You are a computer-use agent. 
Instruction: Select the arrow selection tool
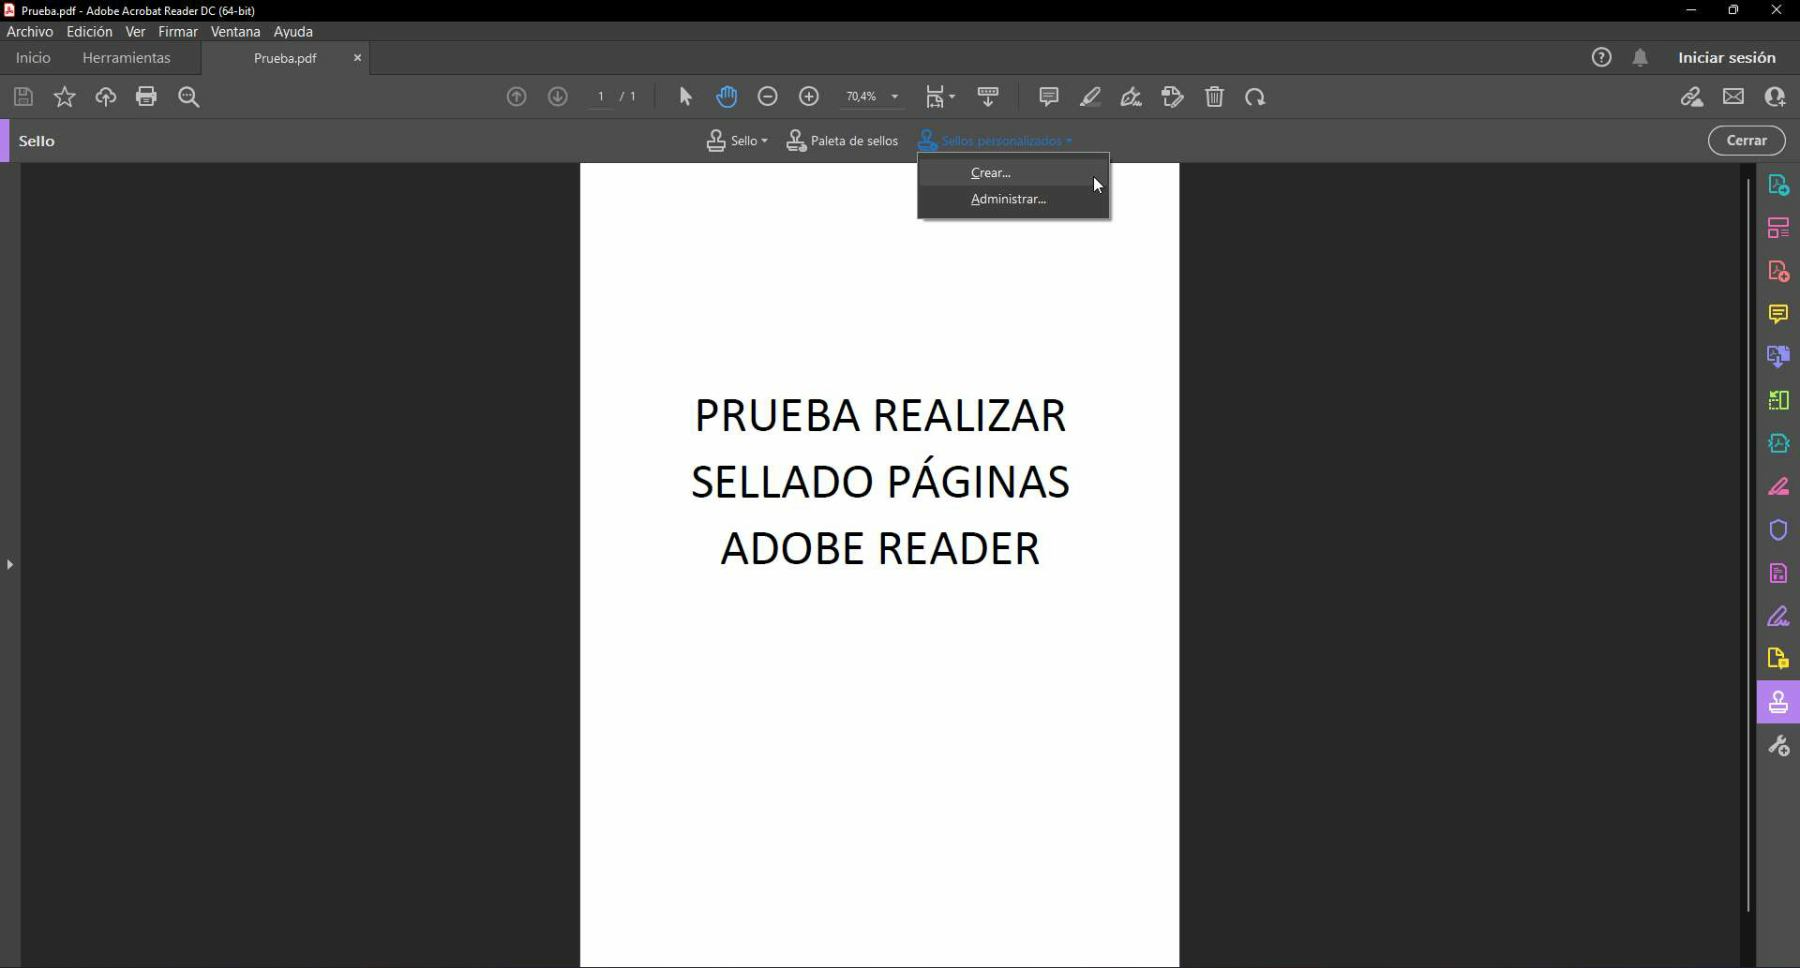[685, 97]
